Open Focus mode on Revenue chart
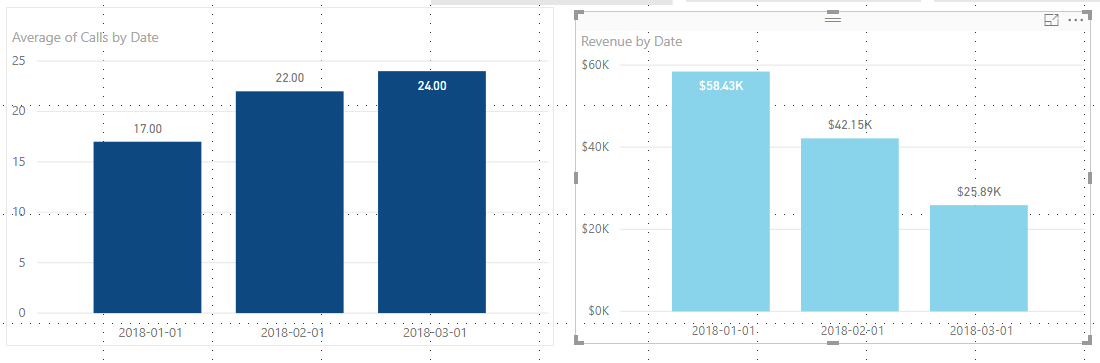This screenshot has width=1100, height=363. pos(1051,20)
